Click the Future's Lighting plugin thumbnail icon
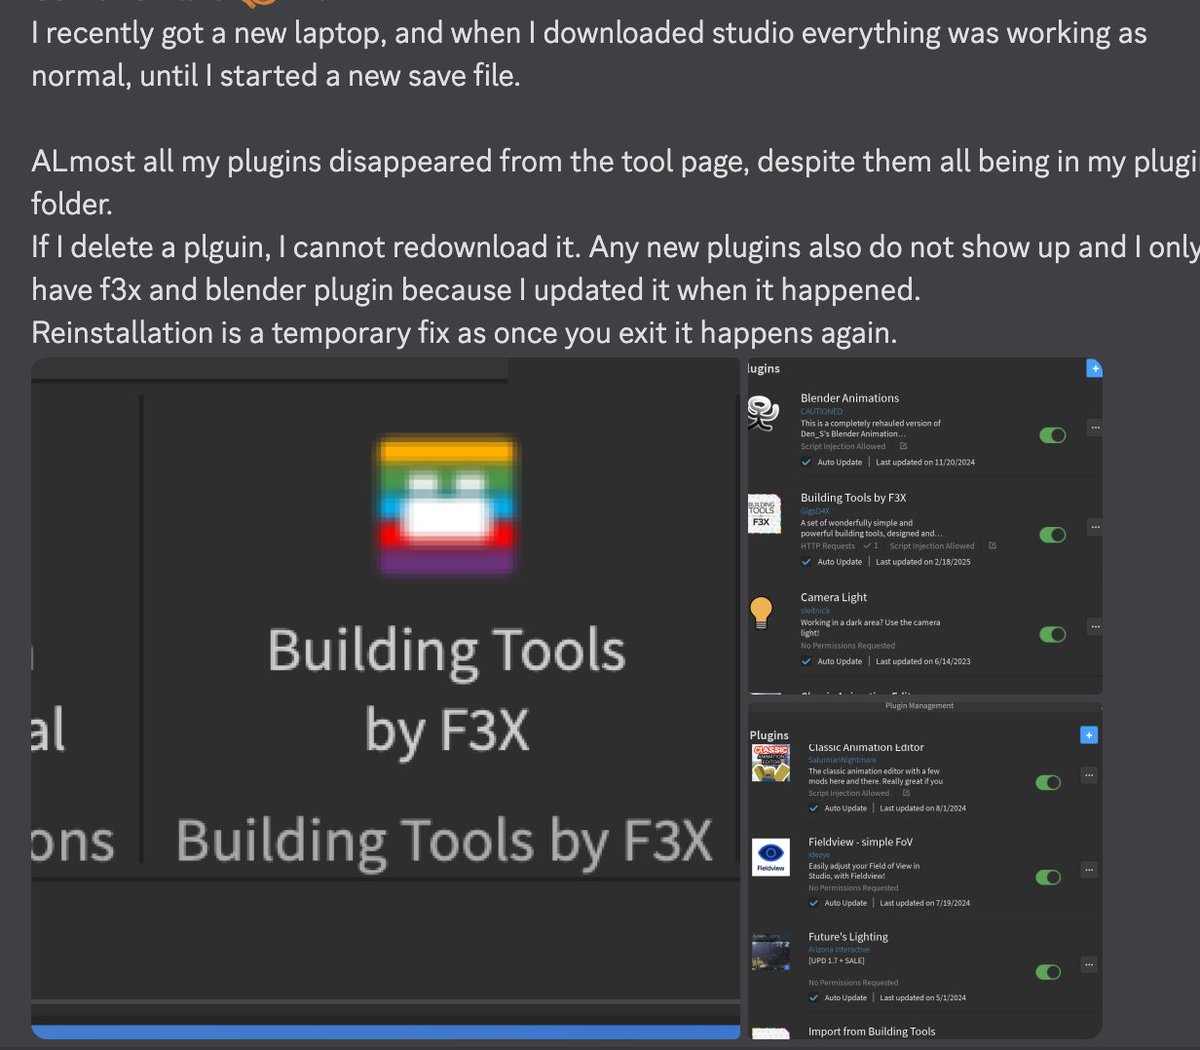This screenshot has height=1050, width=1200. [x=771, y=952]
